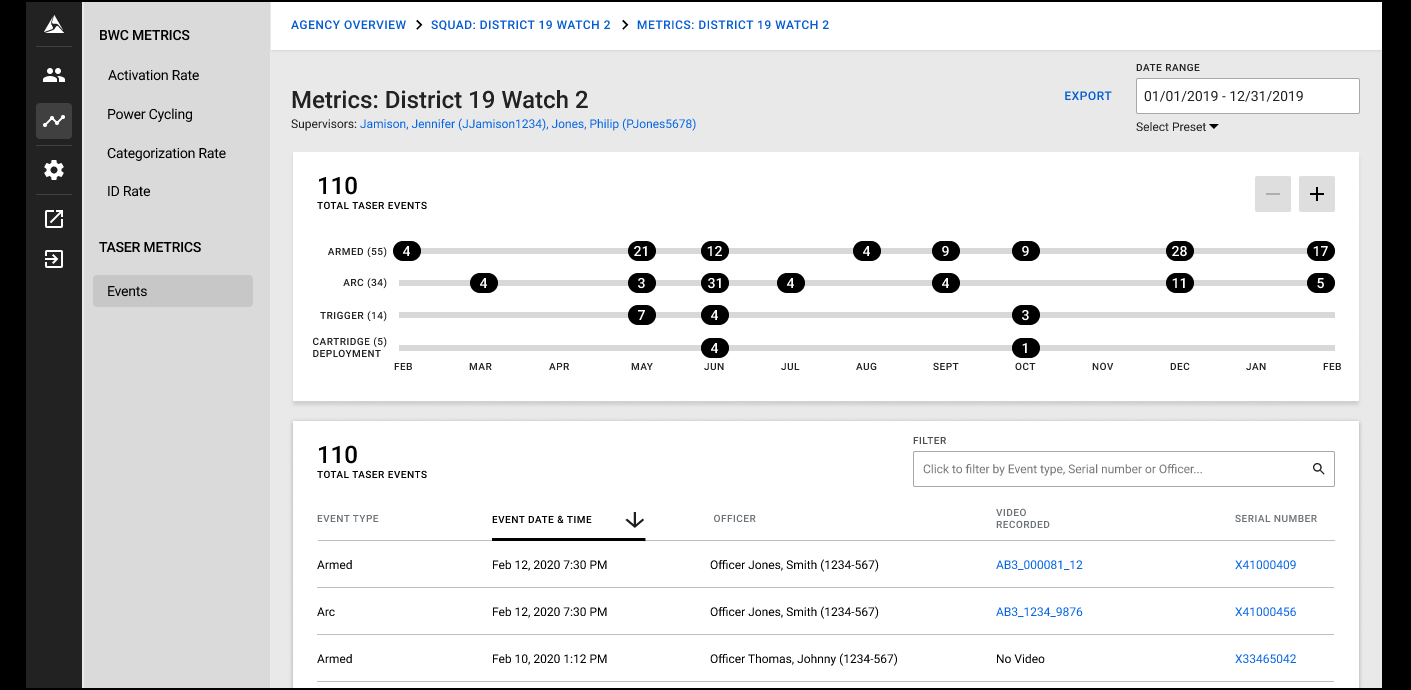Zoom out on the Taser events chart
Image resolution: width=1411 pixels, height=690 pixels.
click(1272, 193)
